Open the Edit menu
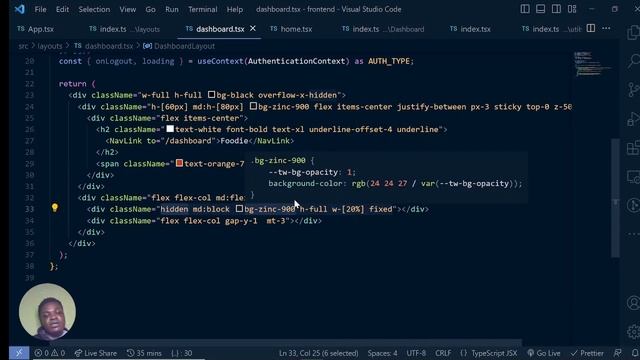Viewport: 640px width, 360px height. click(x=62, y=9)
